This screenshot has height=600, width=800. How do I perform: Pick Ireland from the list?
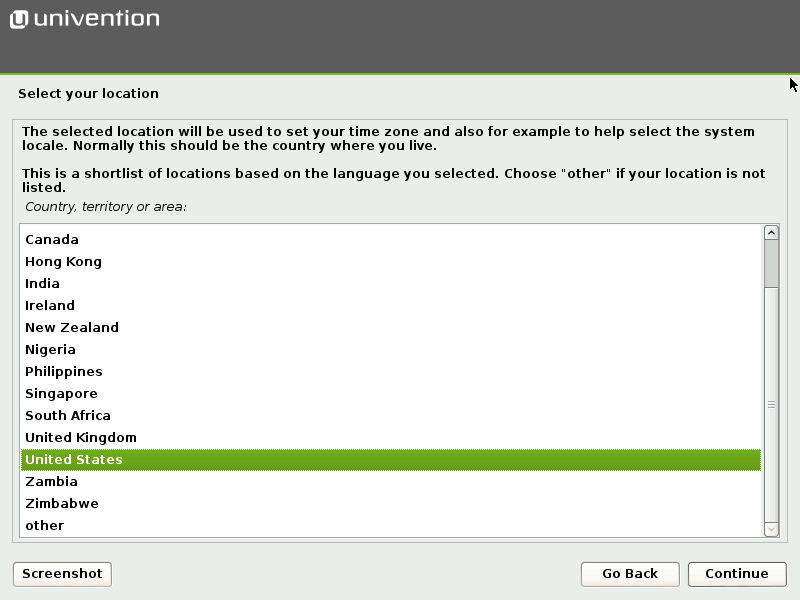coord(50,306)
